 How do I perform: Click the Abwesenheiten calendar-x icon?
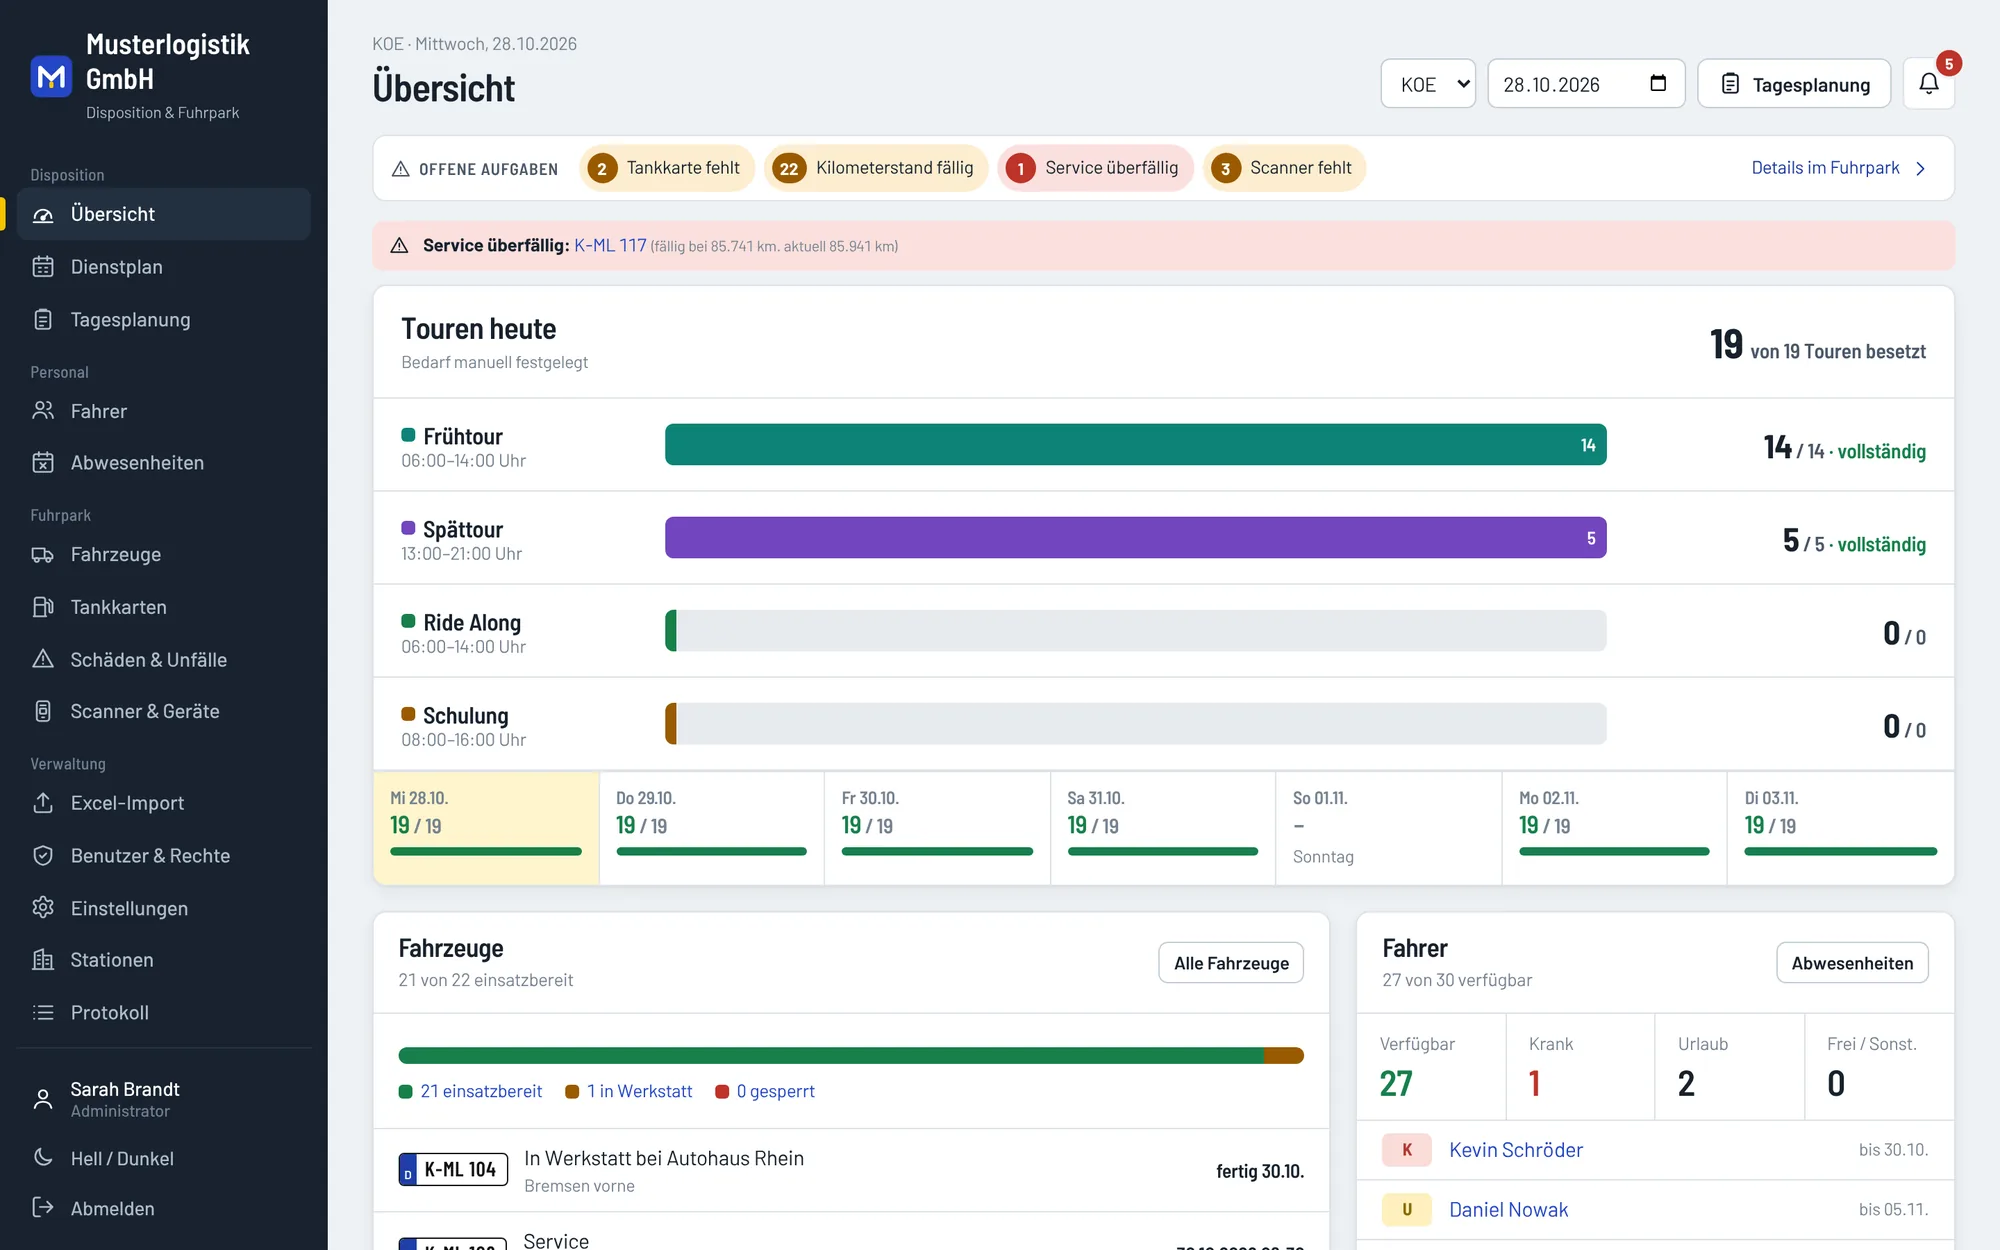click(43, 463)
